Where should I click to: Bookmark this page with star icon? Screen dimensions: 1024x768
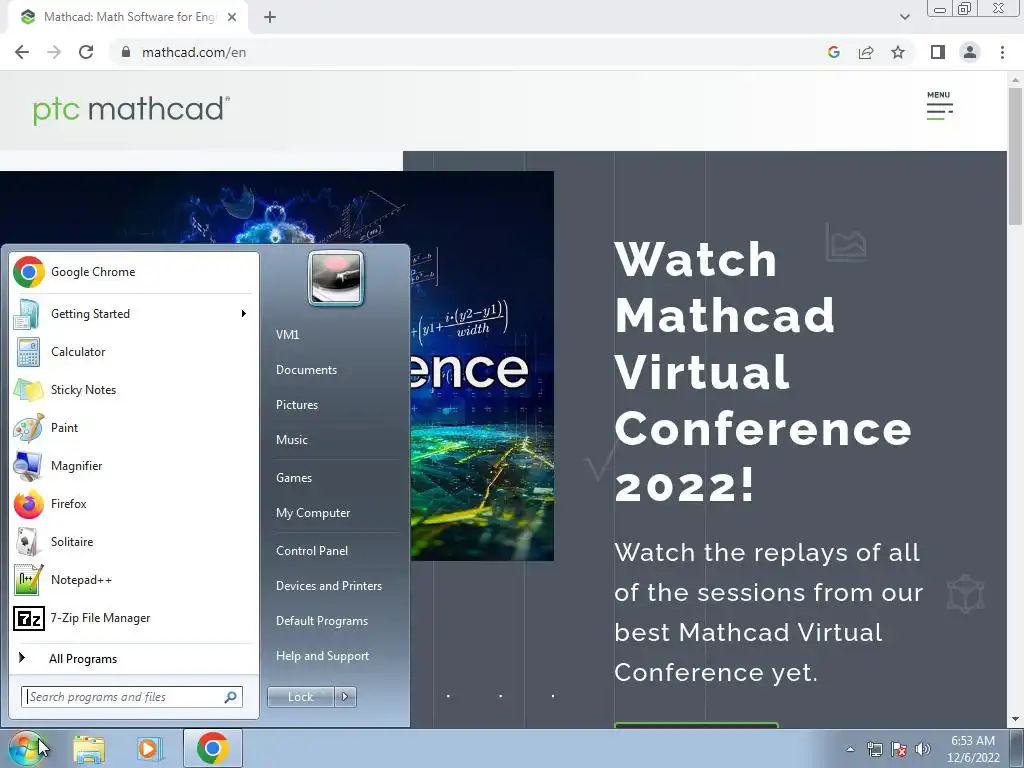point(898,52)
